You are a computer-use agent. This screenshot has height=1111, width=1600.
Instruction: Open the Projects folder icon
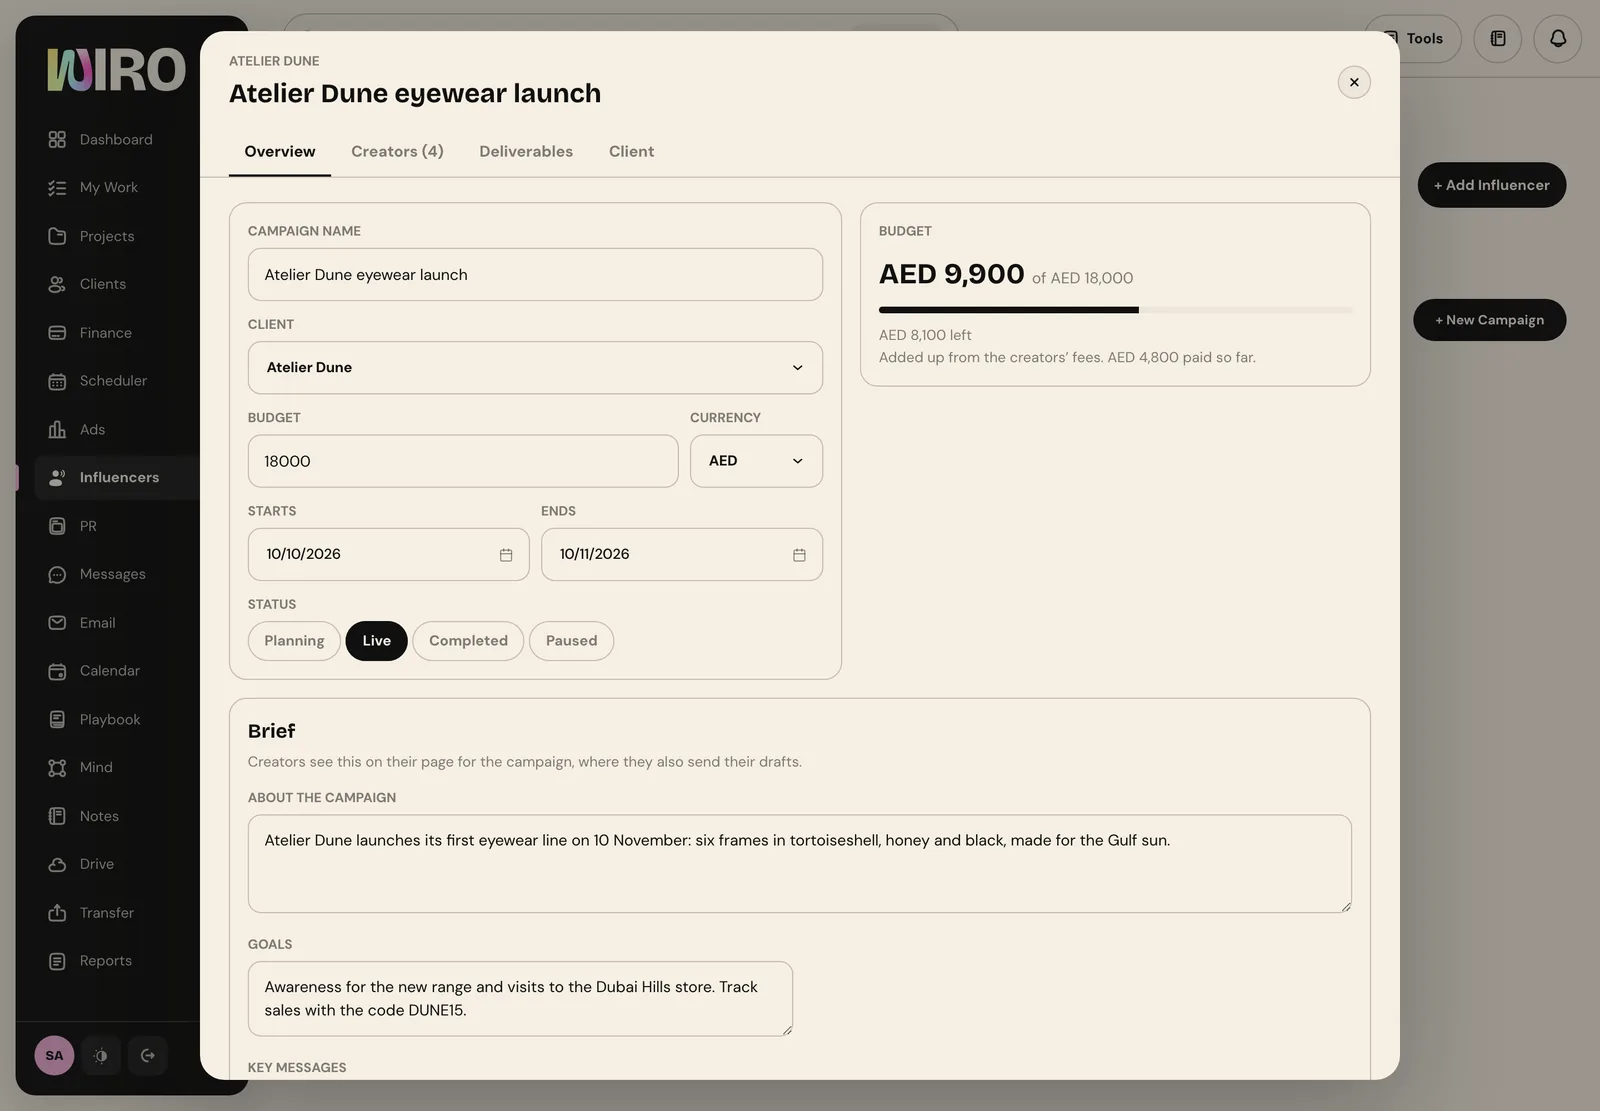tap(57, 236)
